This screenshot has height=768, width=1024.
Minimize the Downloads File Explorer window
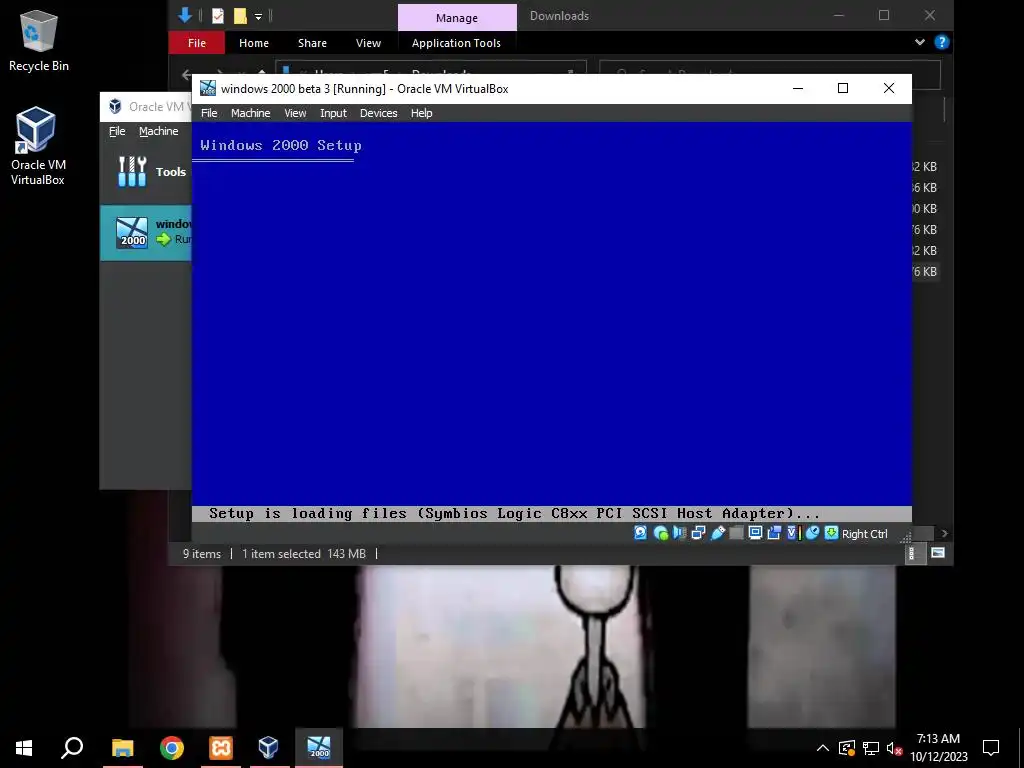[x=839, y=15]
